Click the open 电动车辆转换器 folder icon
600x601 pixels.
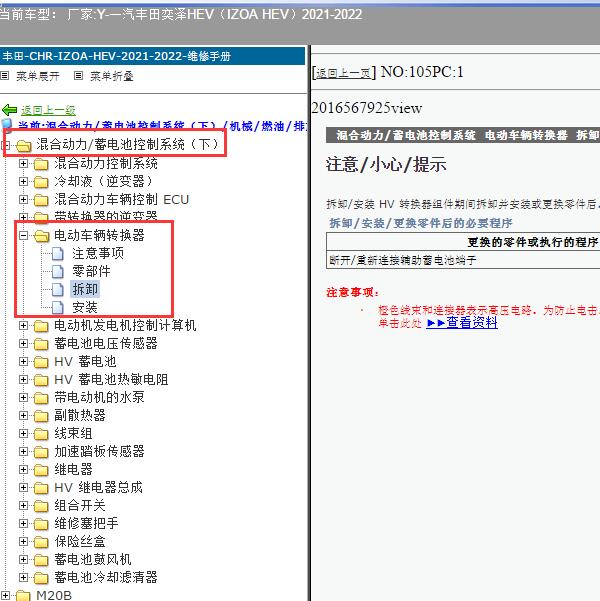pyautogui.click(x=41, y=236)
